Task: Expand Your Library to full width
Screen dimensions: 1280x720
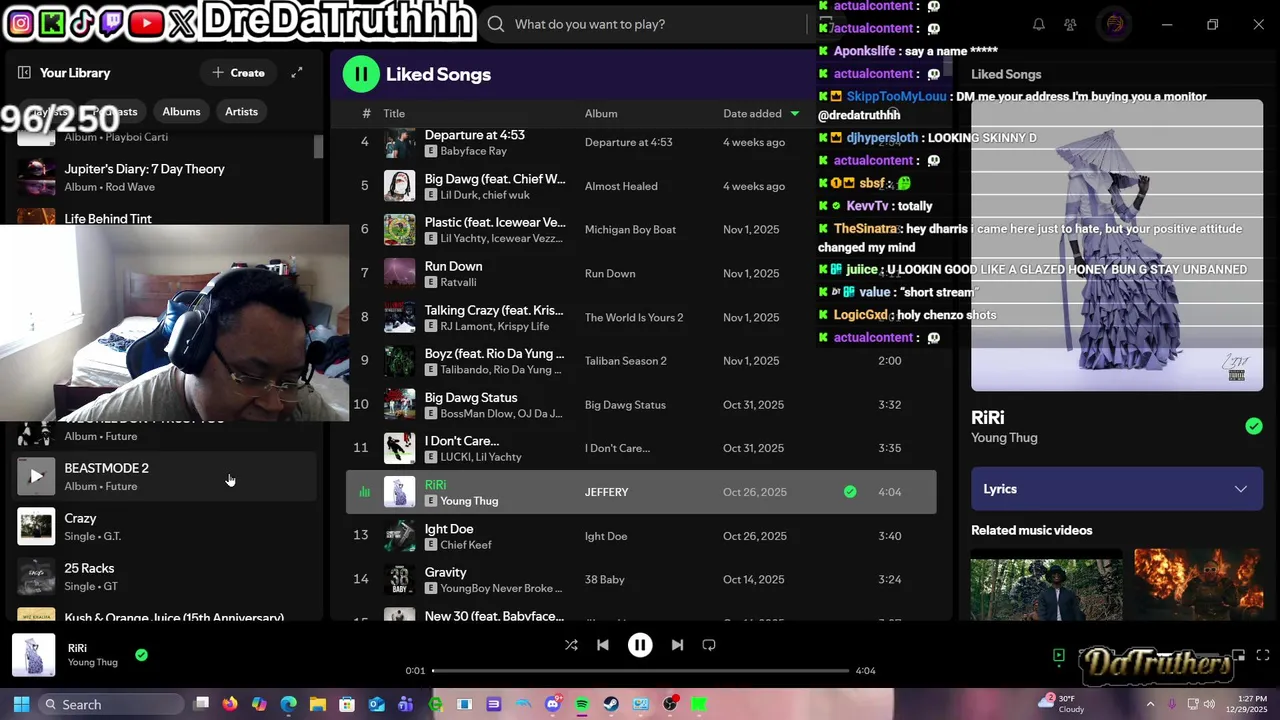Action: click(x=297, y=73)
